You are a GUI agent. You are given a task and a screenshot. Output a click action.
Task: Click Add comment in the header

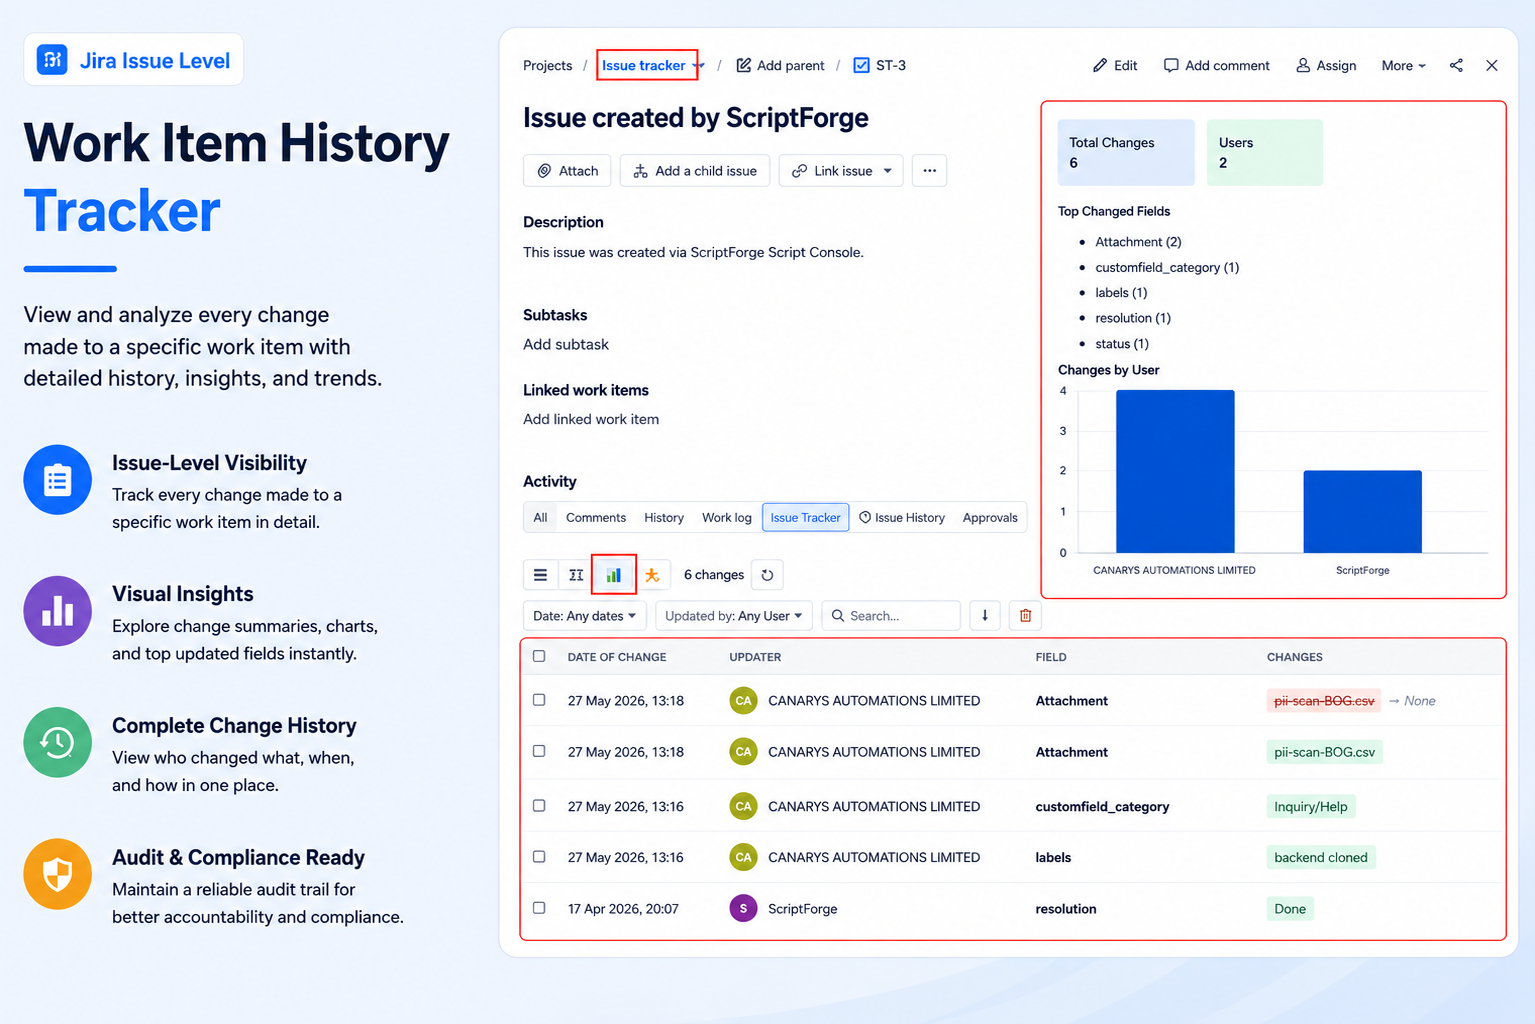pos(1217,65)
